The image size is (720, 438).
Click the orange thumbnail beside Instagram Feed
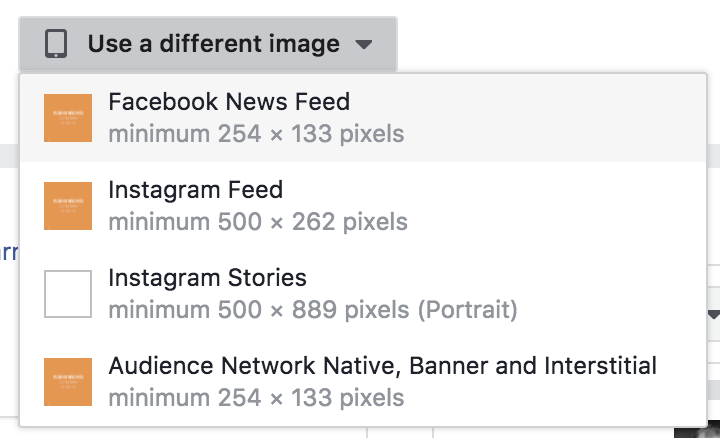(68, 206)
